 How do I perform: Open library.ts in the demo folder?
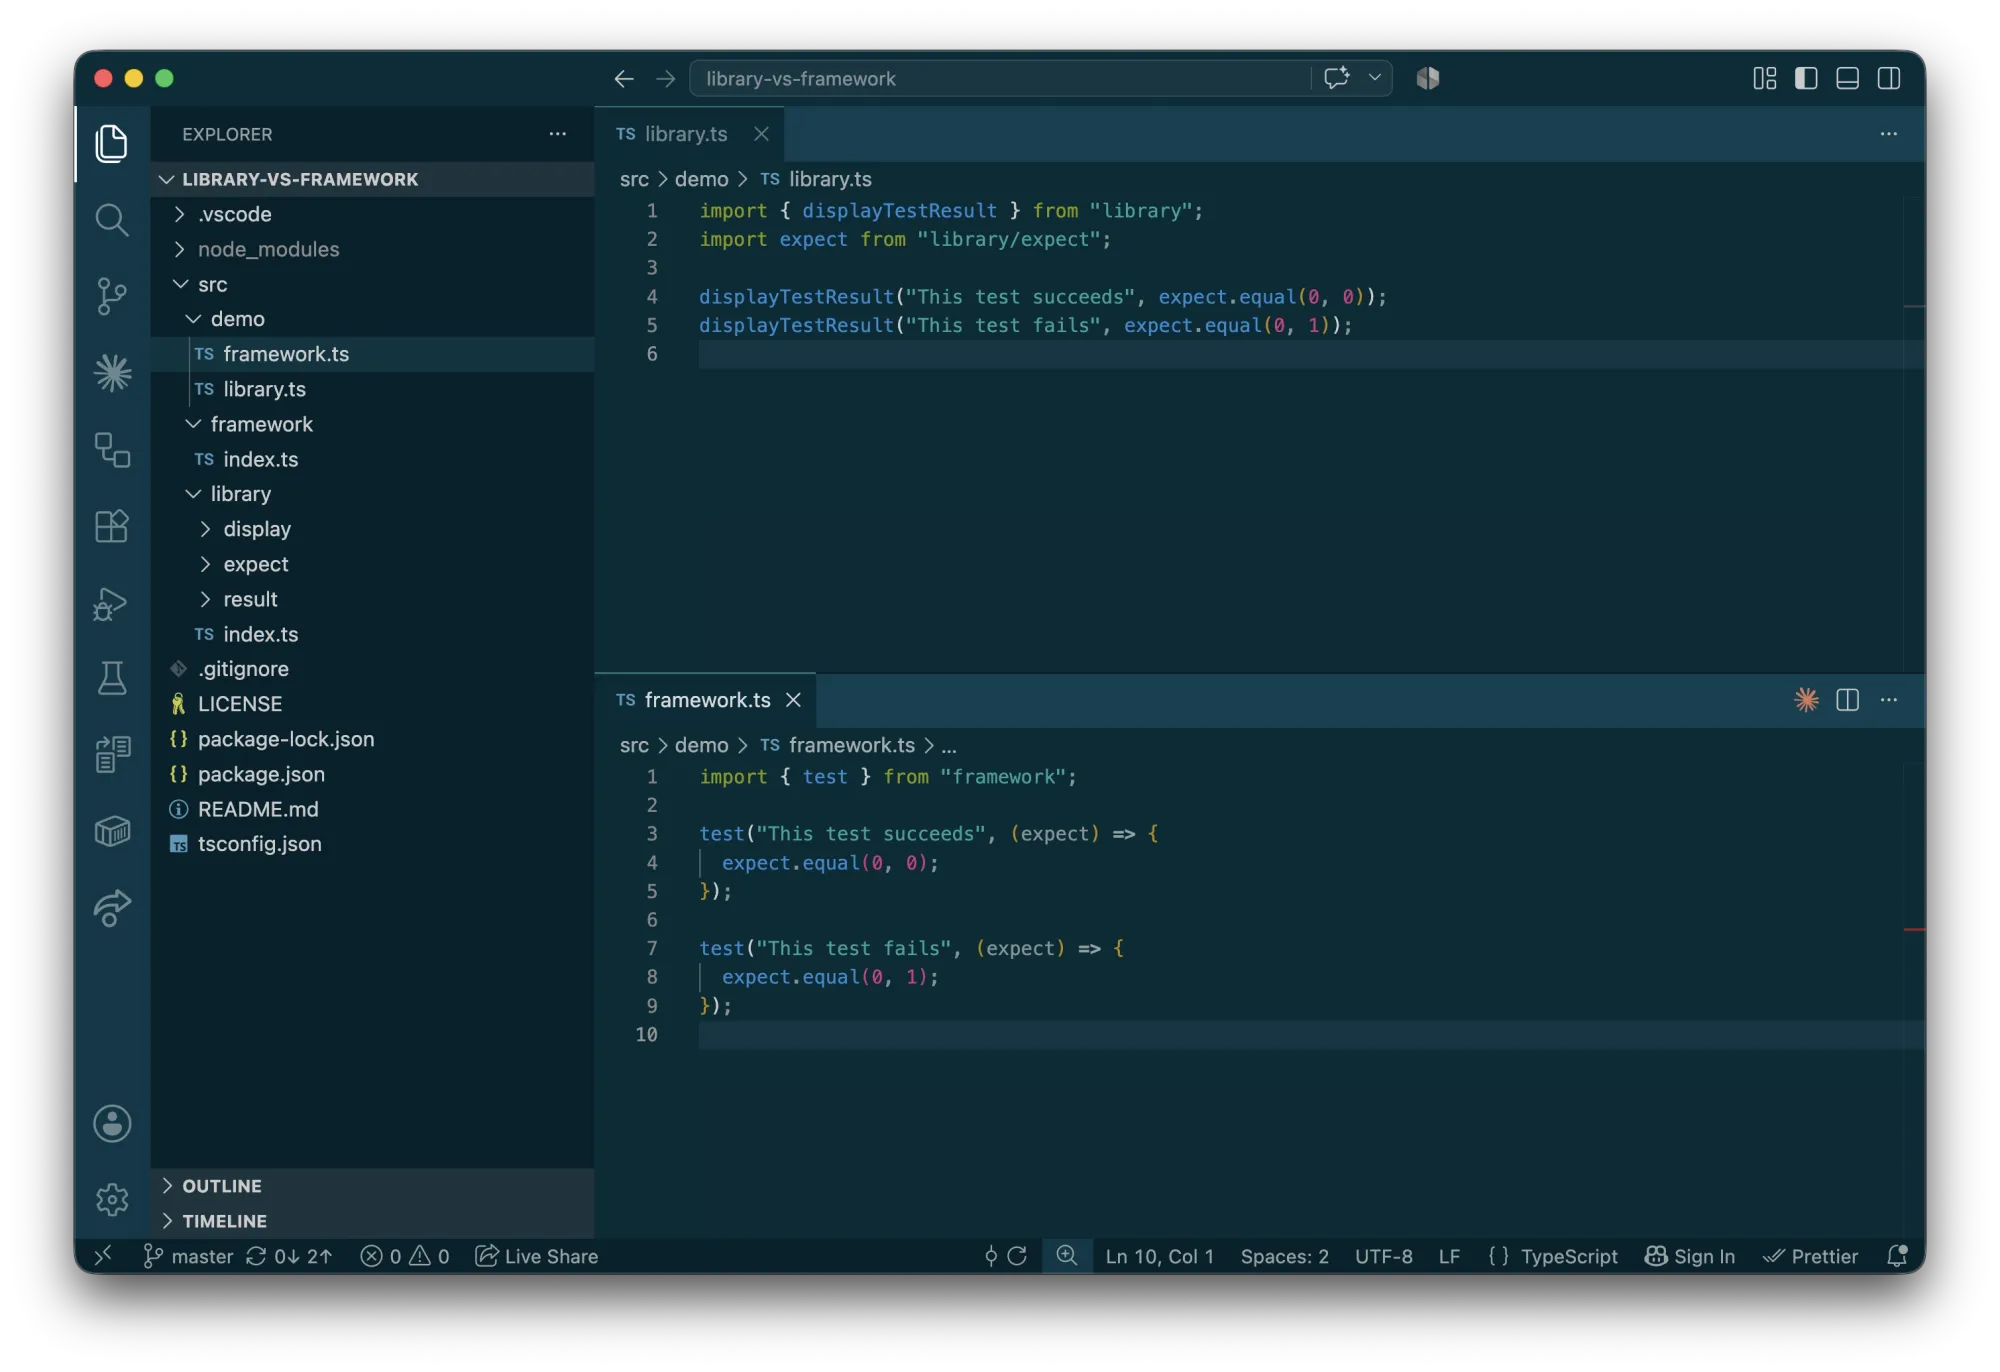[373, 389]
